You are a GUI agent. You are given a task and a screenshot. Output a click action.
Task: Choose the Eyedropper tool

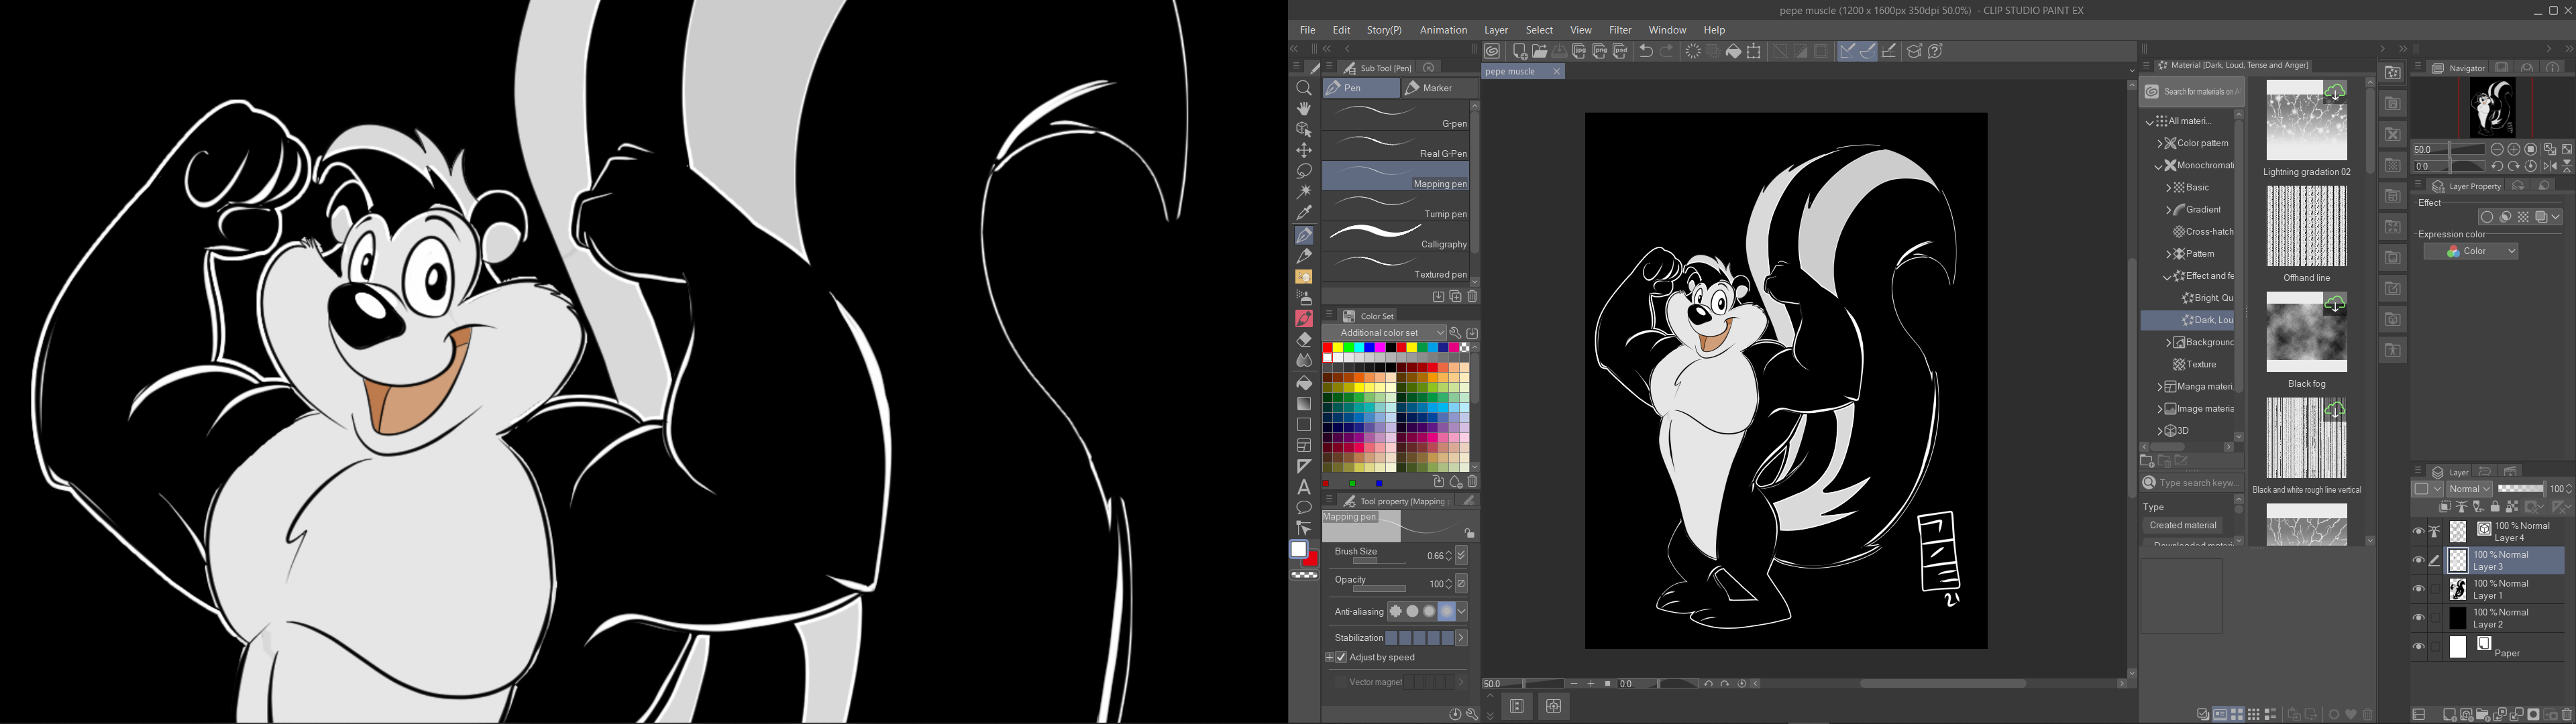(x=1304, y=213)
